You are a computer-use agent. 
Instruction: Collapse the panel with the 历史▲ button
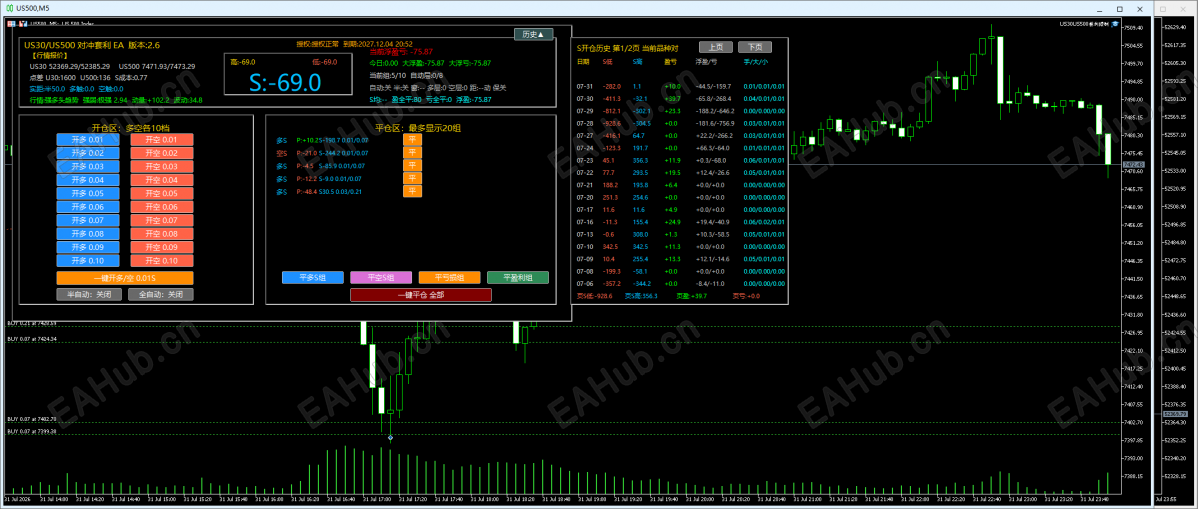(x=533, y=34)
